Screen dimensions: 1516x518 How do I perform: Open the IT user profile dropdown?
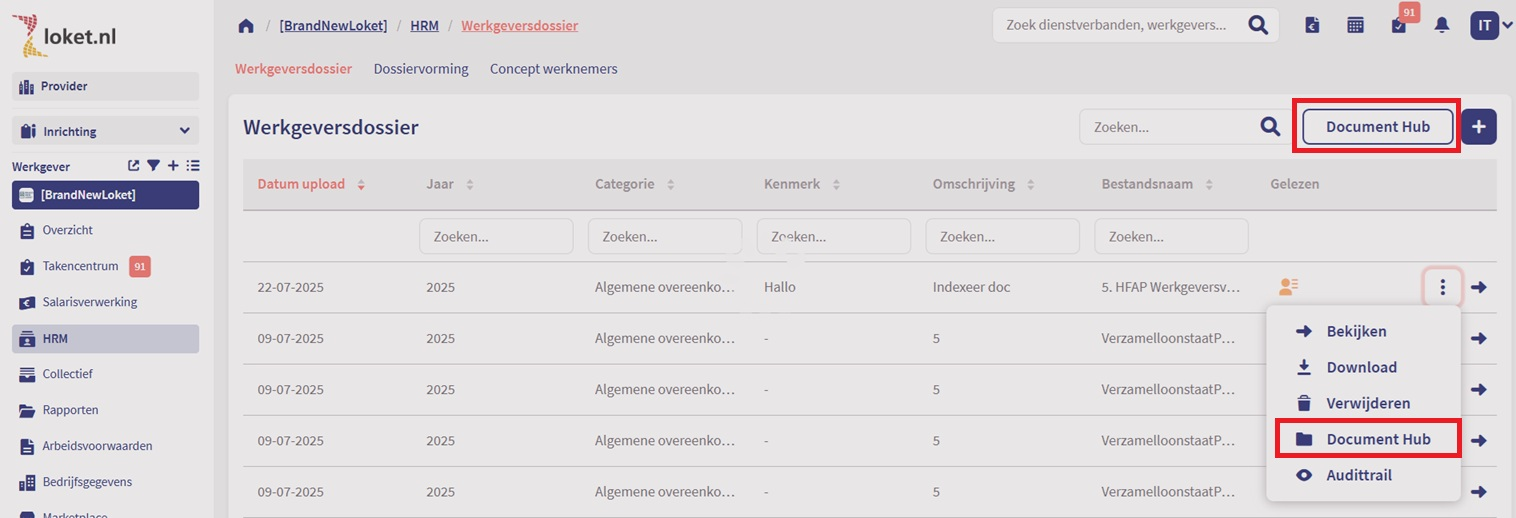point(1491,26)
